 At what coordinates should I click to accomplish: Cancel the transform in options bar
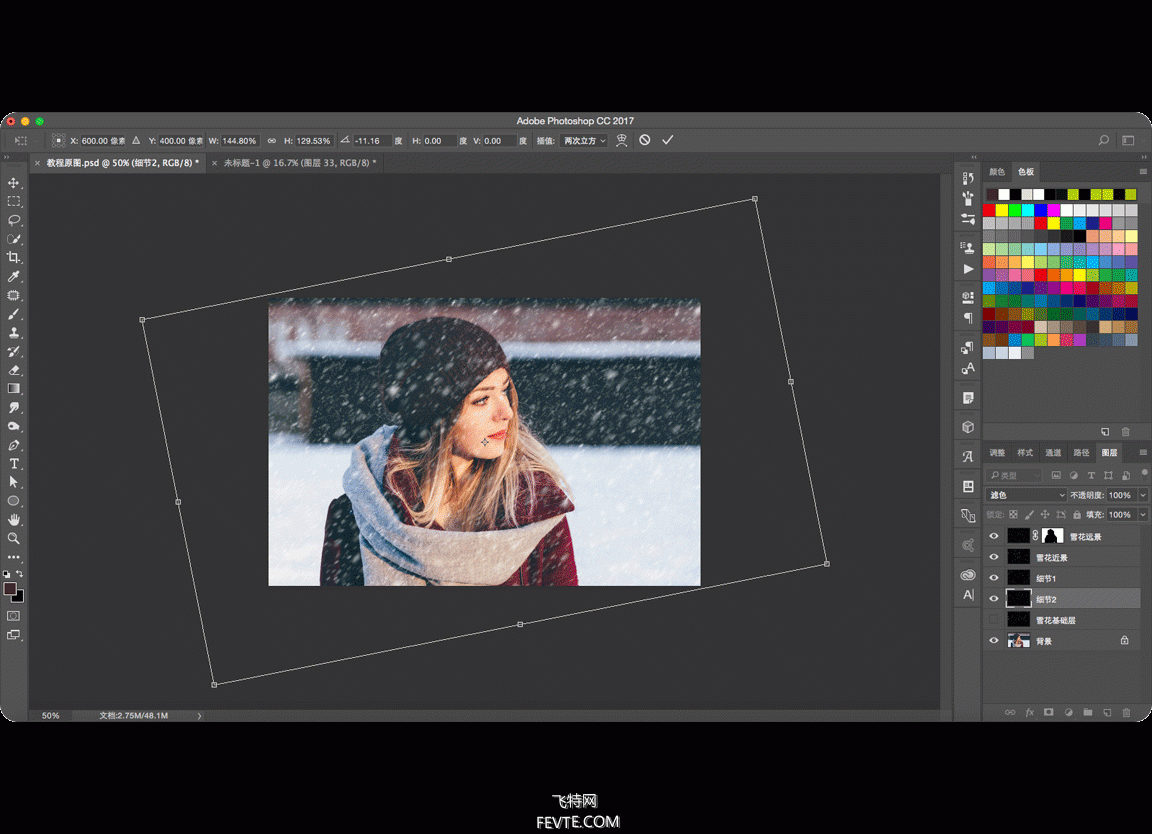pos(644,140)
